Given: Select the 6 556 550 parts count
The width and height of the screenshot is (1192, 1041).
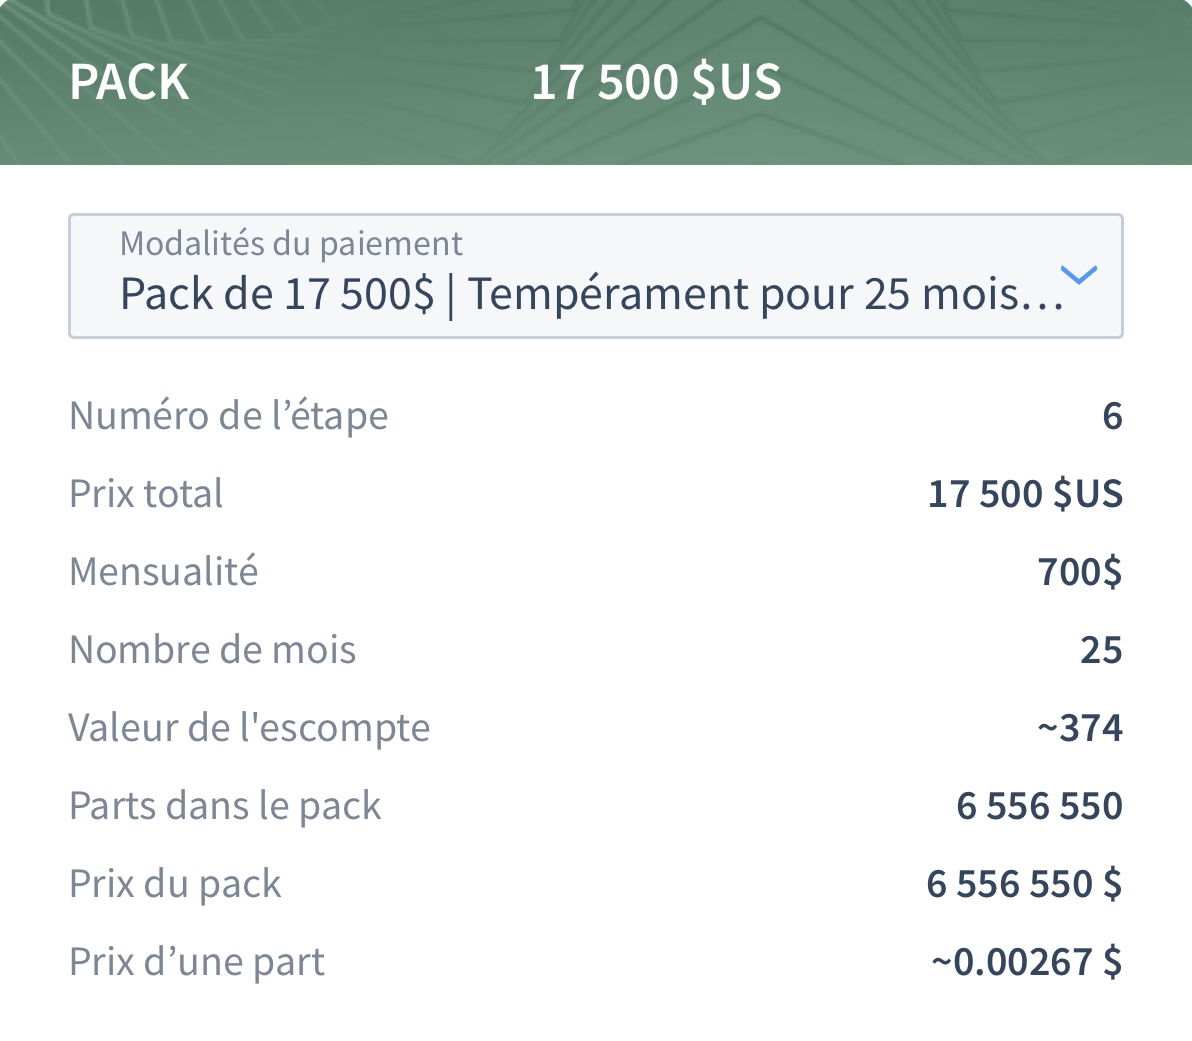Looking at the screenshot, I should [1039, 805].
